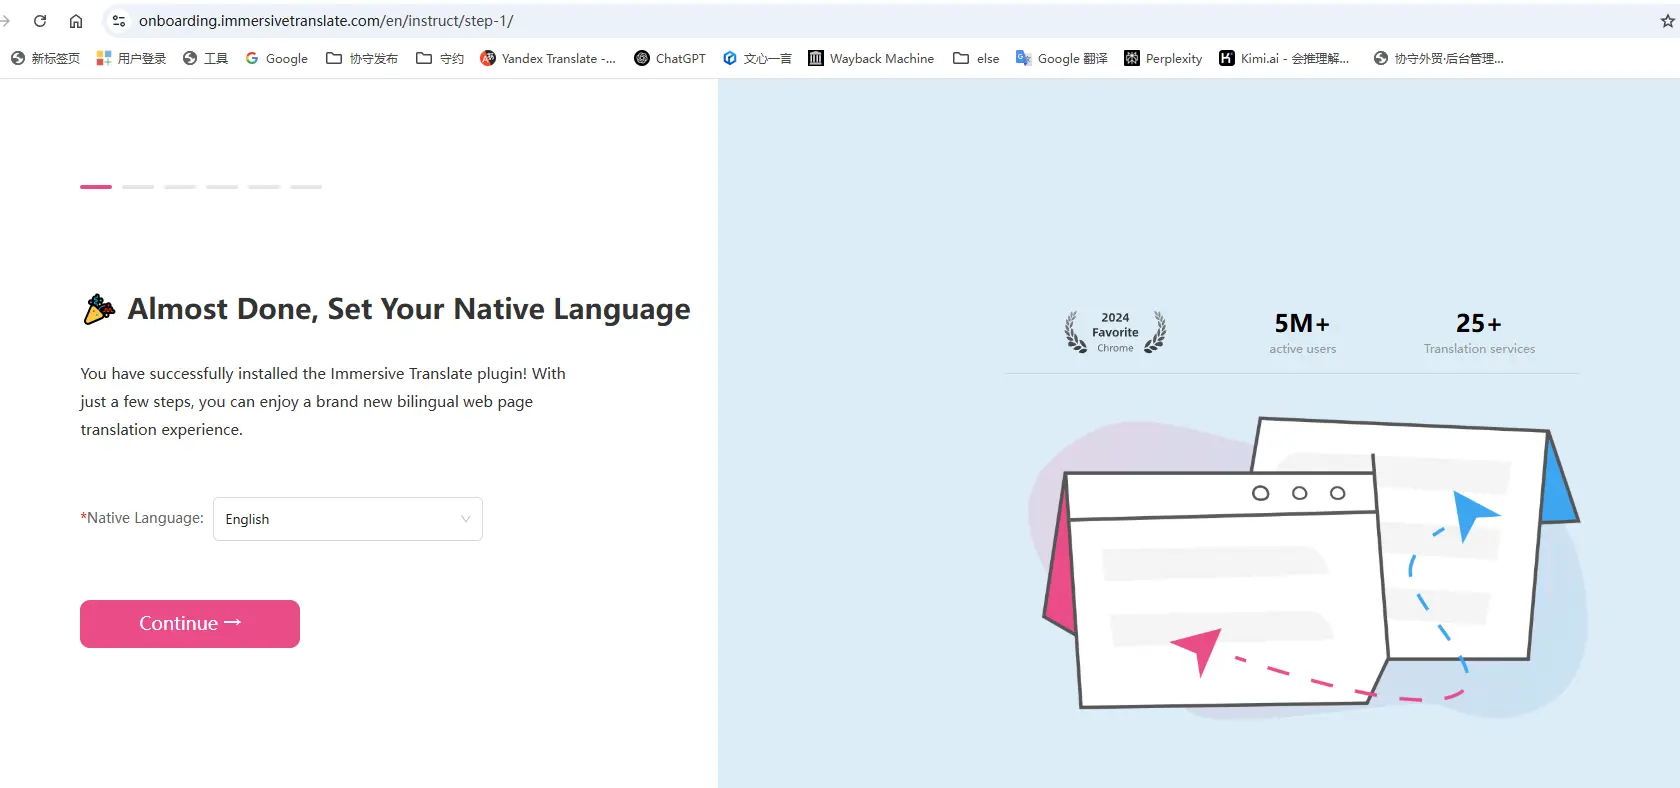The image size is (1680, 788).
Task: Open the Google 翻译 bookmark
Action: pos(1062,59)
